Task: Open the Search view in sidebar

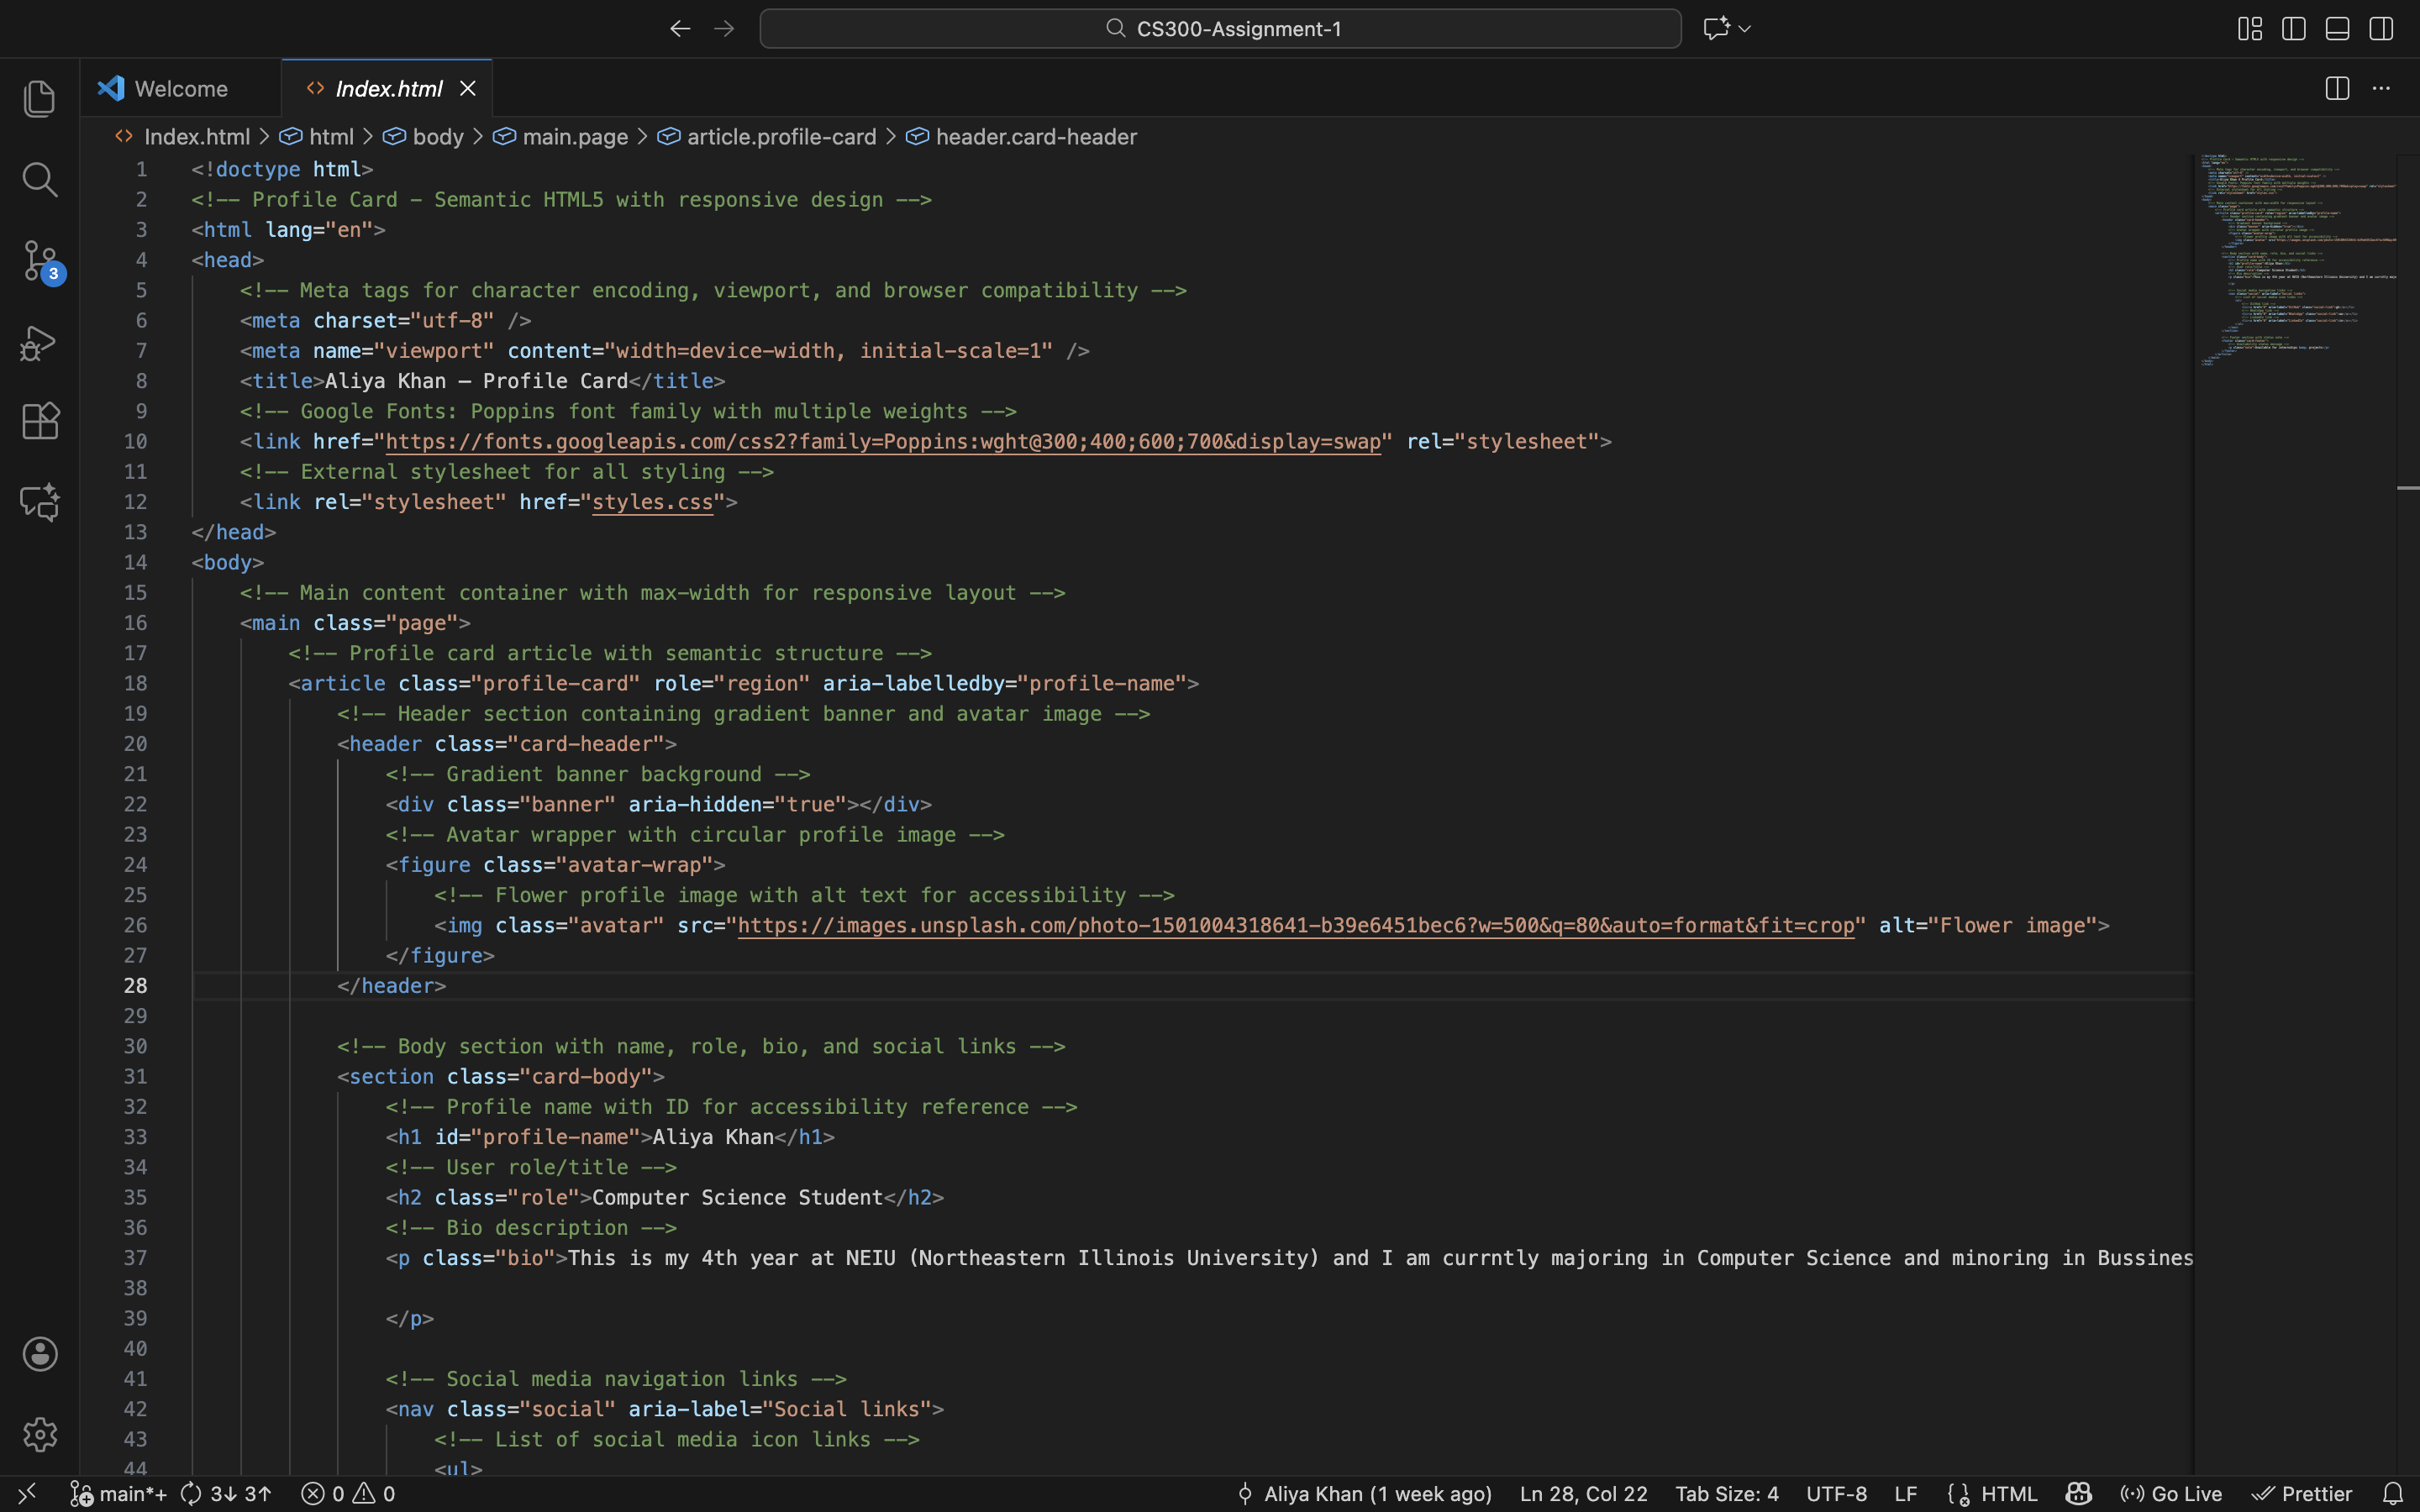Action: [39, 180]
